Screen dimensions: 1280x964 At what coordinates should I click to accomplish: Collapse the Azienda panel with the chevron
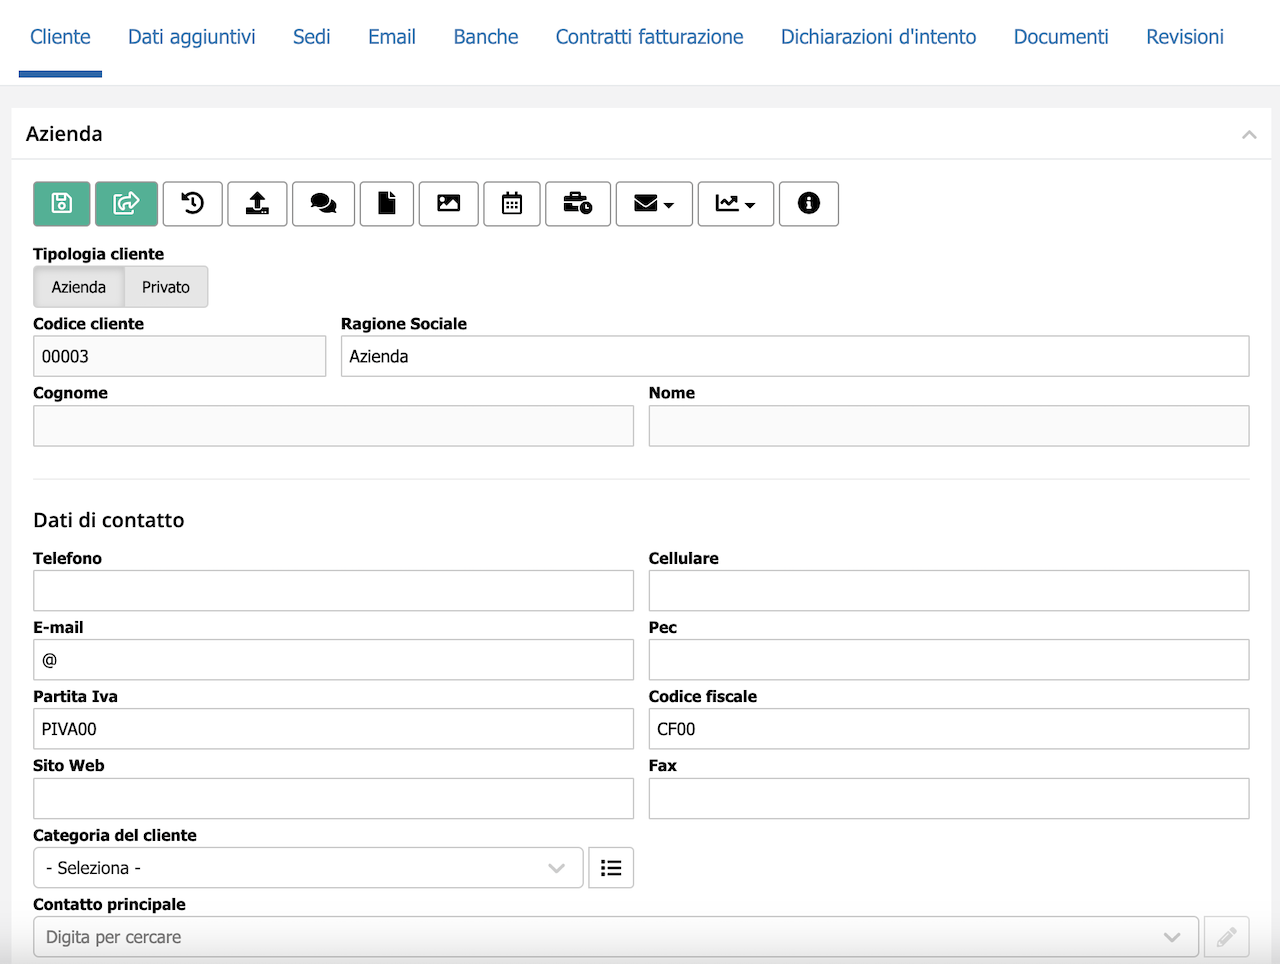pyautogui.click(x=1249, y=134)
